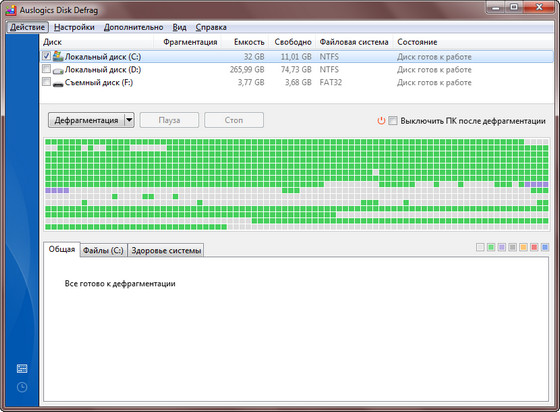
Task: Click Диск готов к работе status for disk F:
Action: (434, 82)
